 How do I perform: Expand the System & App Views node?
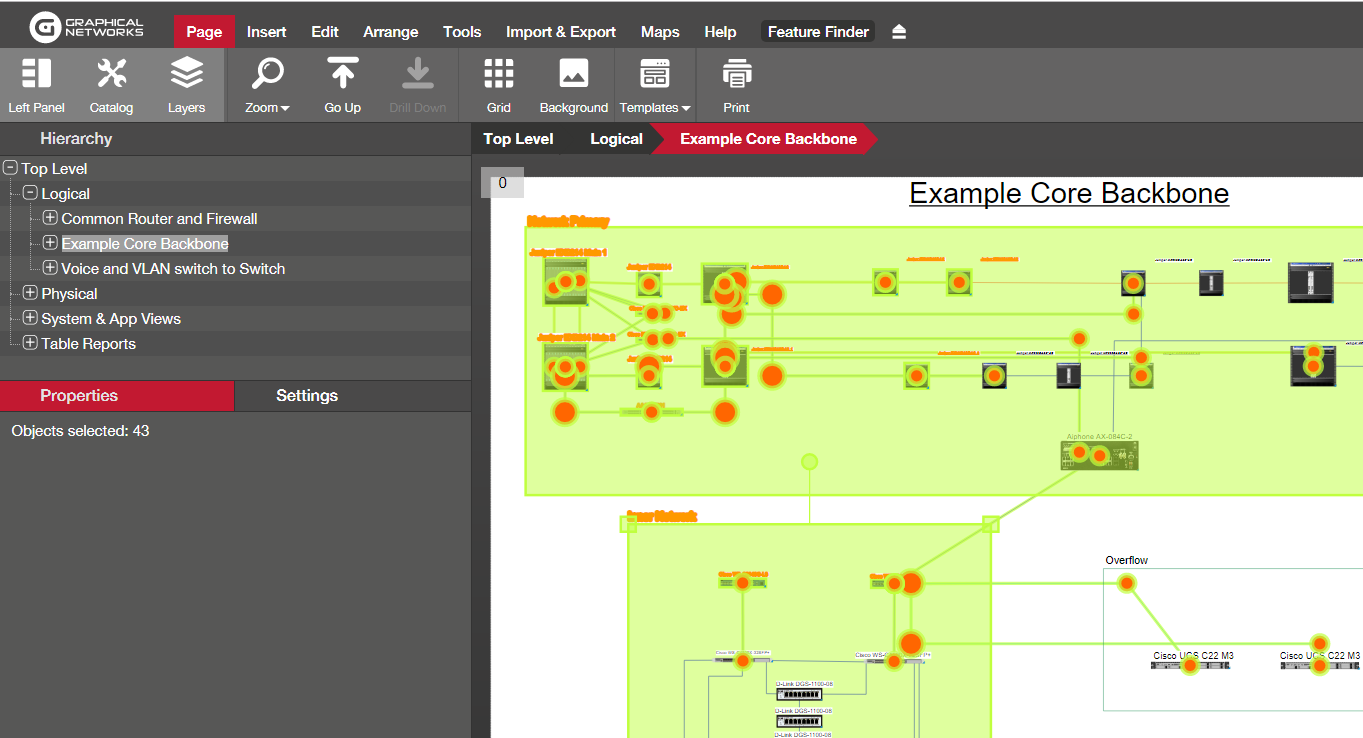tap(30, 318)
